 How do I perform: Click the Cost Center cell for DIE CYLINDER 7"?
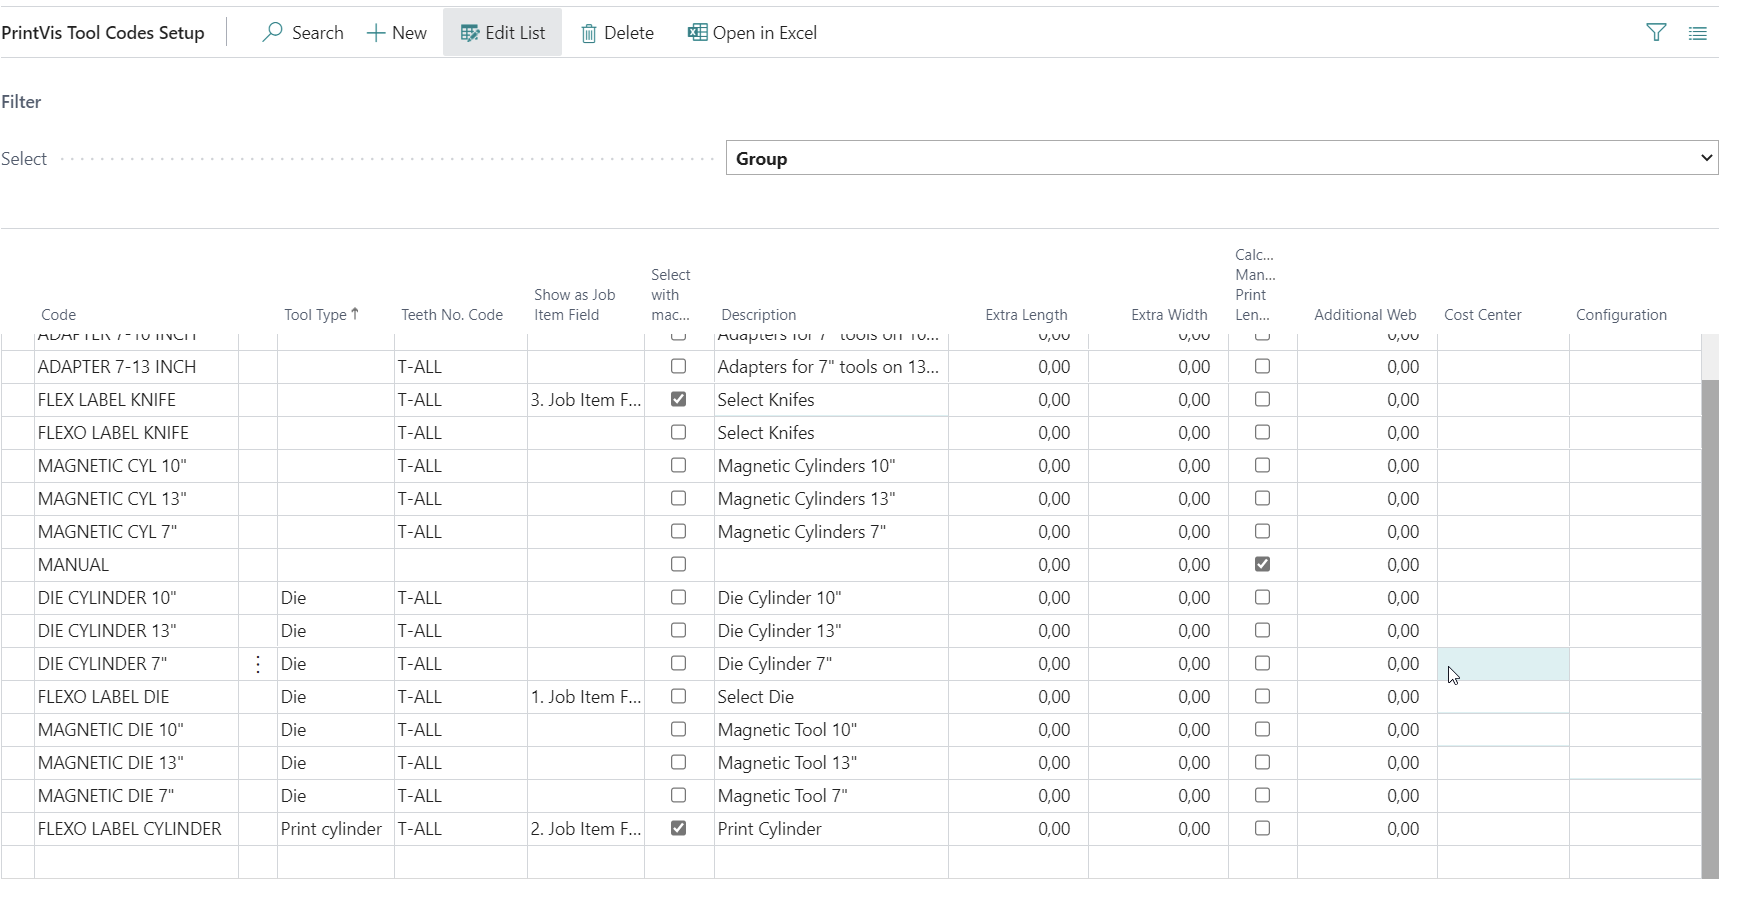point(1502,664)
